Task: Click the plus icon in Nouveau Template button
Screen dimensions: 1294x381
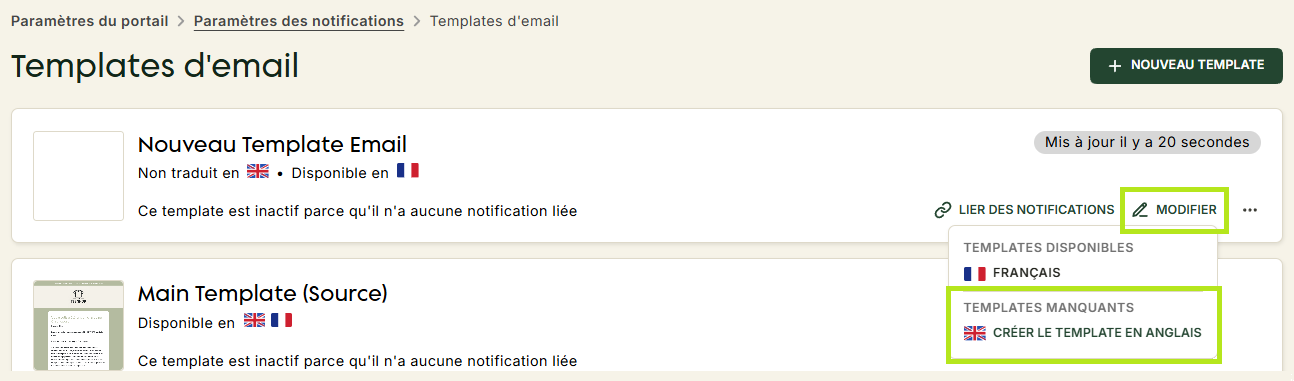Action: (x=1115, y=65)
